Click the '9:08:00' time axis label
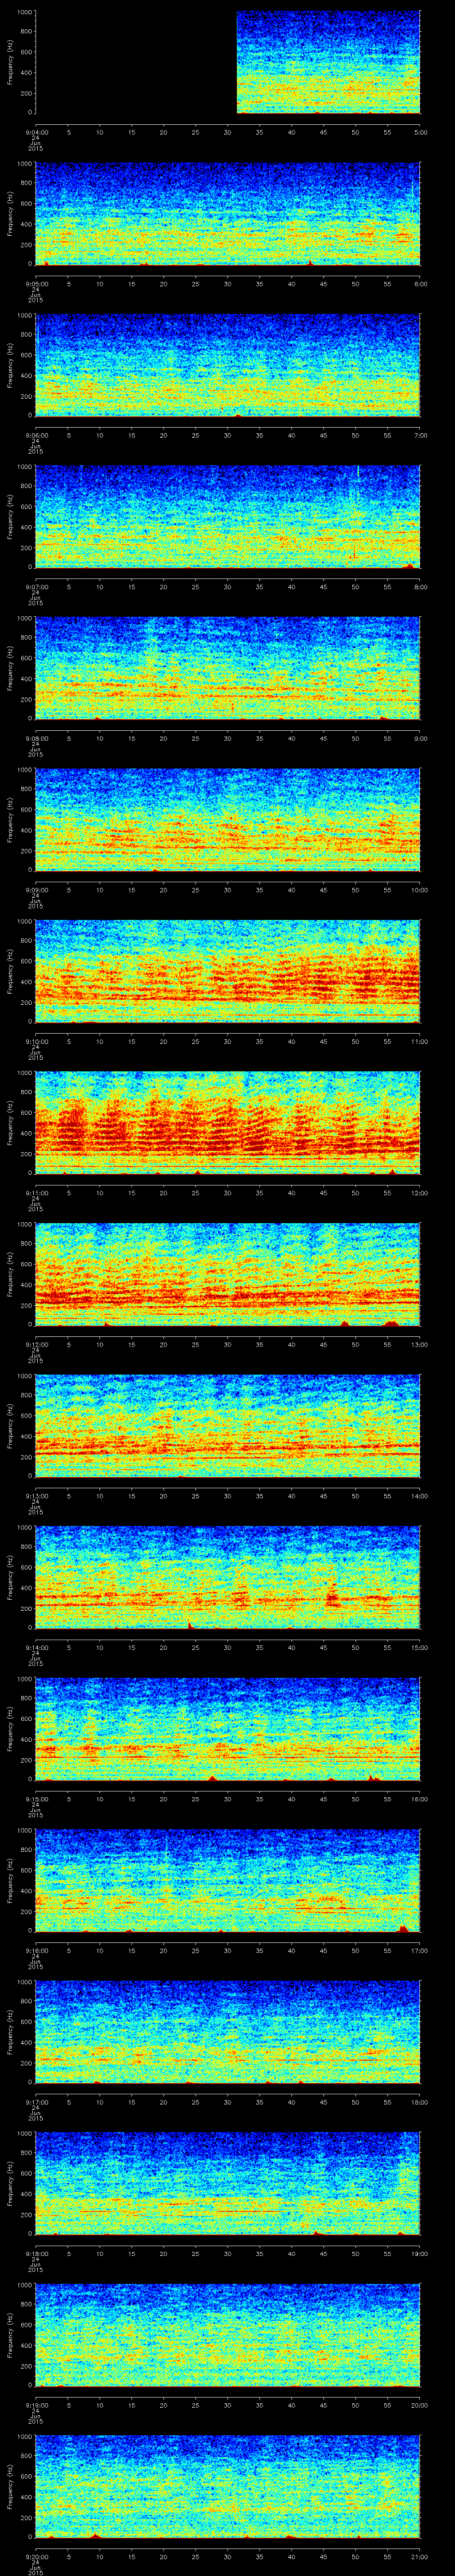 [36, 738]
